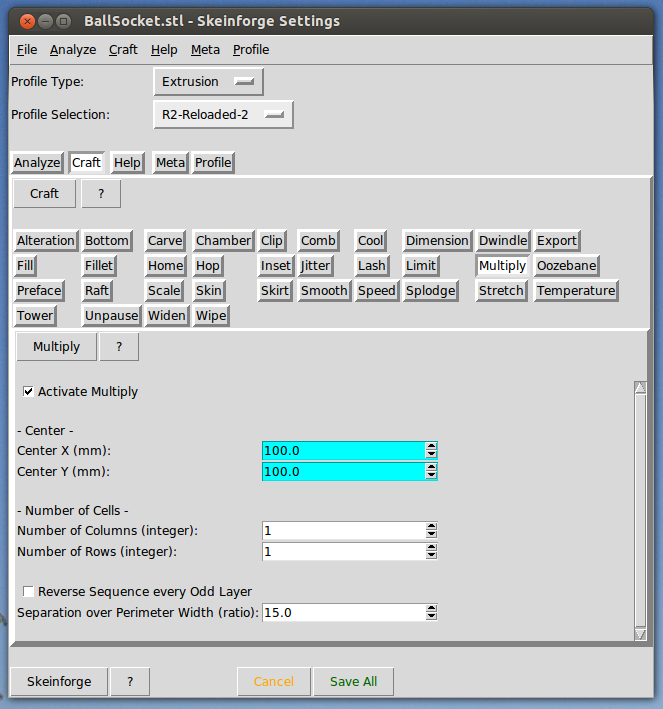
Task: Open the Profile menu in menu bar
Action: [x=251, y=49]
